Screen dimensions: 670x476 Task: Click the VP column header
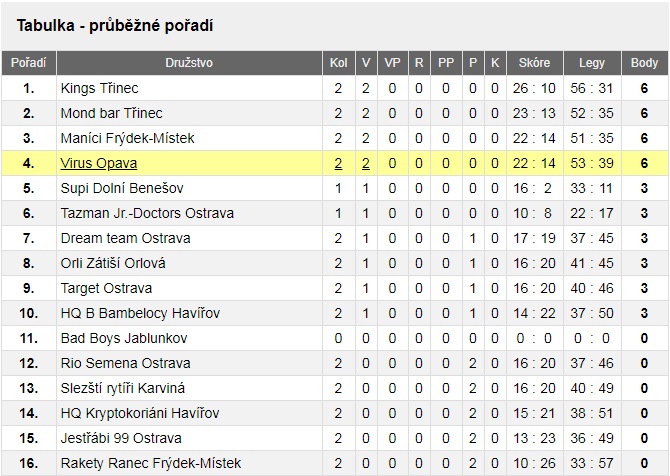click(x=392, y=63)
